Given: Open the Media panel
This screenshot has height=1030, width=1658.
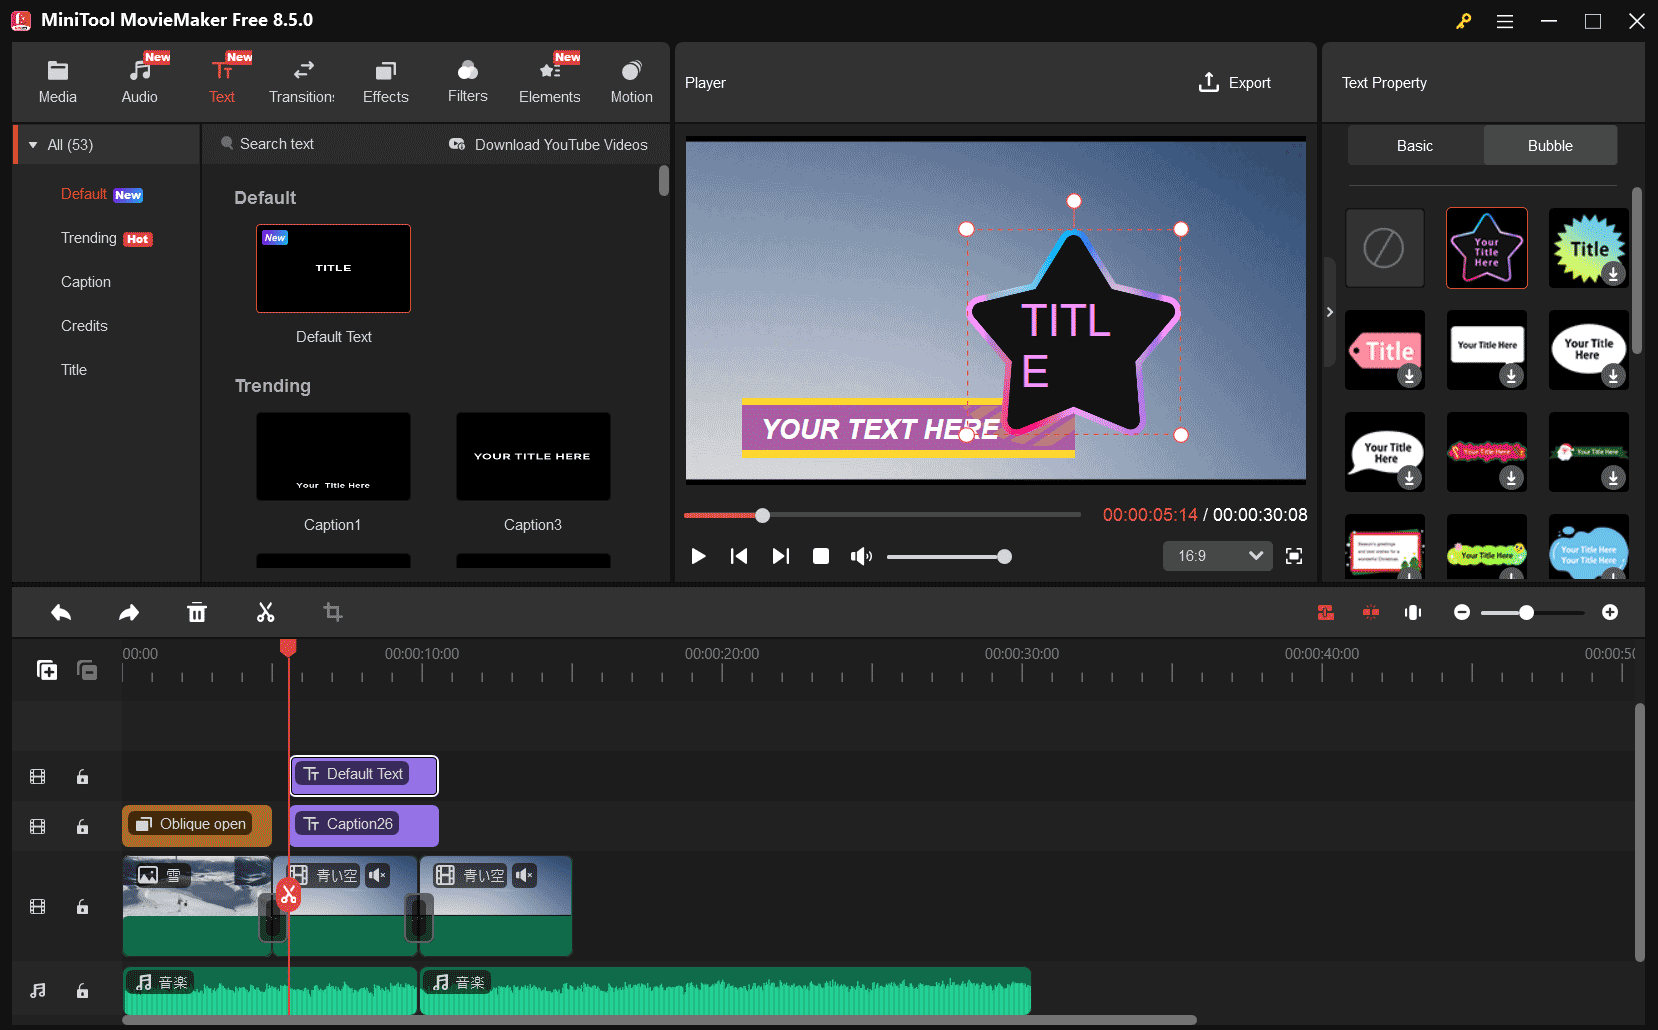Looking at the screenshot, I should (57, 80).
